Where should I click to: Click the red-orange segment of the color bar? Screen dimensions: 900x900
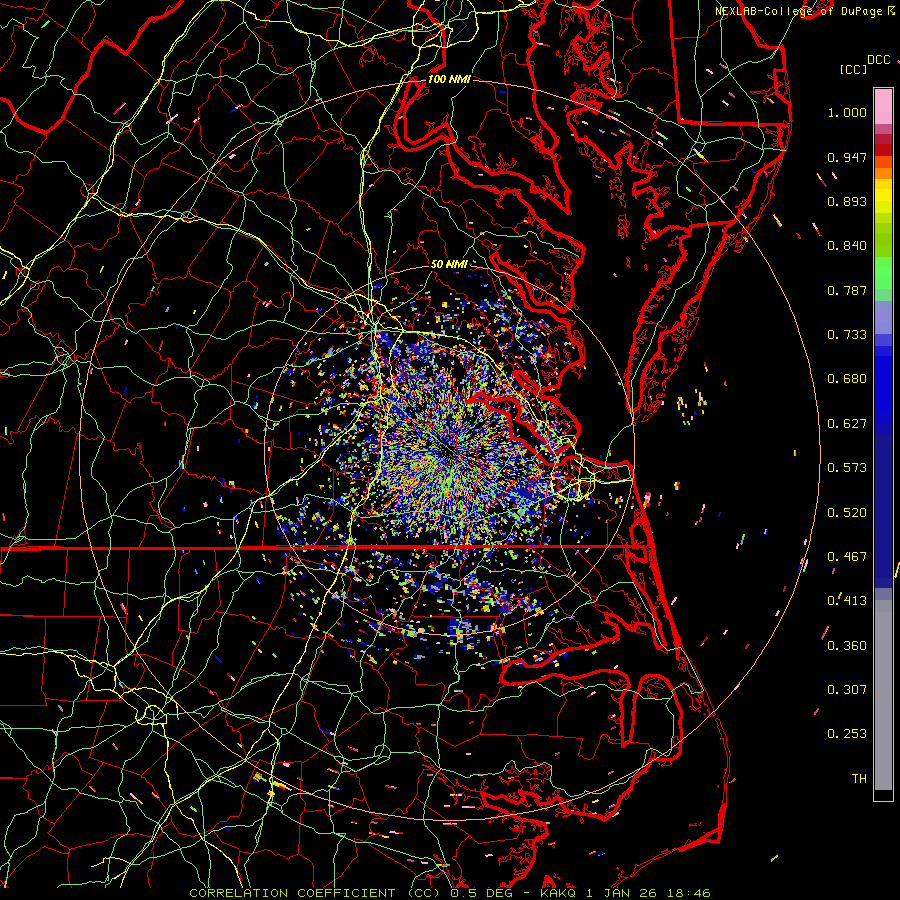click(x=883, y=162)
